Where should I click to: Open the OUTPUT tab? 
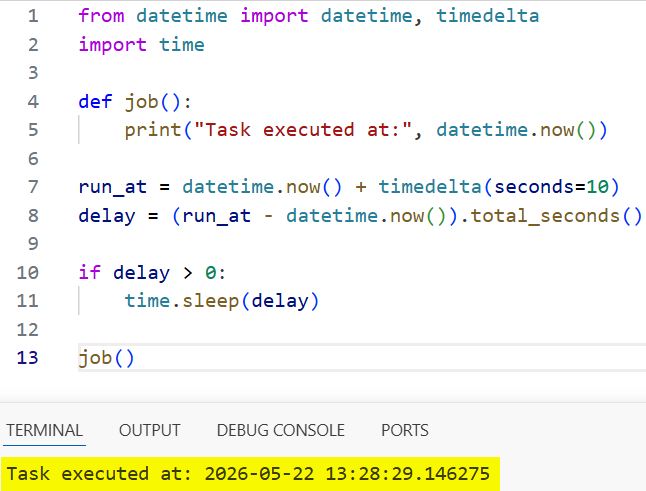(150, 430)
